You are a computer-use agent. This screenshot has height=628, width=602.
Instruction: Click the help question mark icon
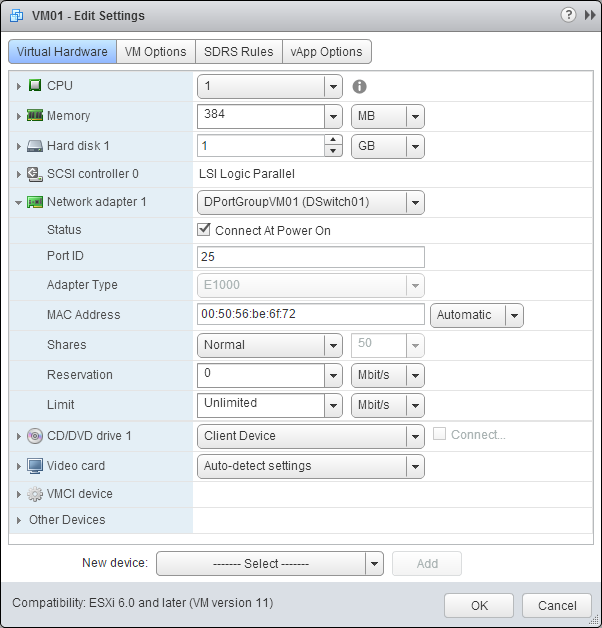coord(569,15)
